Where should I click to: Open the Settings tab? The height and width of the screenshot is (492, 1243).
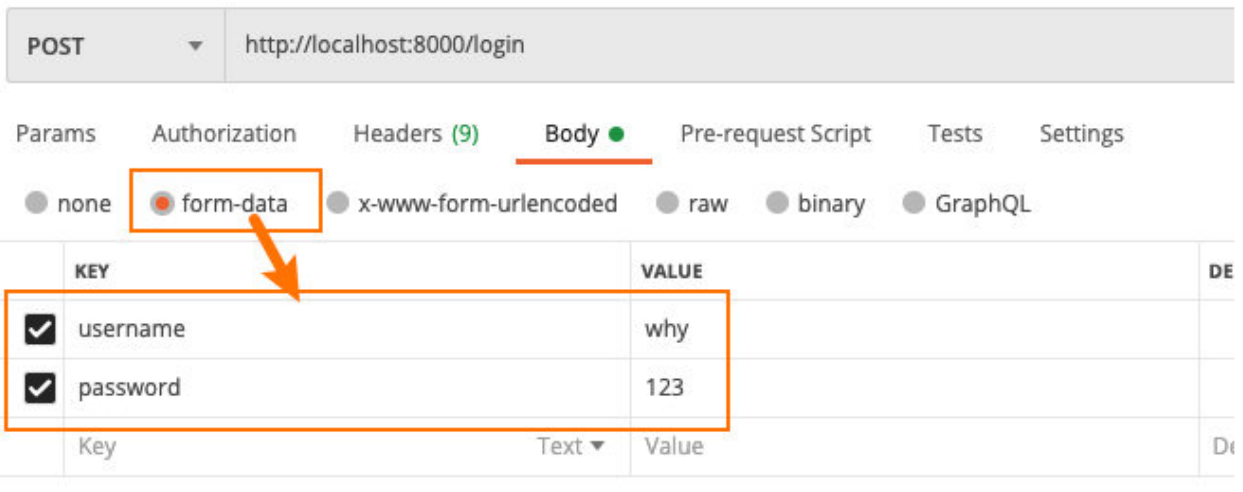[x=1081, y=134]
